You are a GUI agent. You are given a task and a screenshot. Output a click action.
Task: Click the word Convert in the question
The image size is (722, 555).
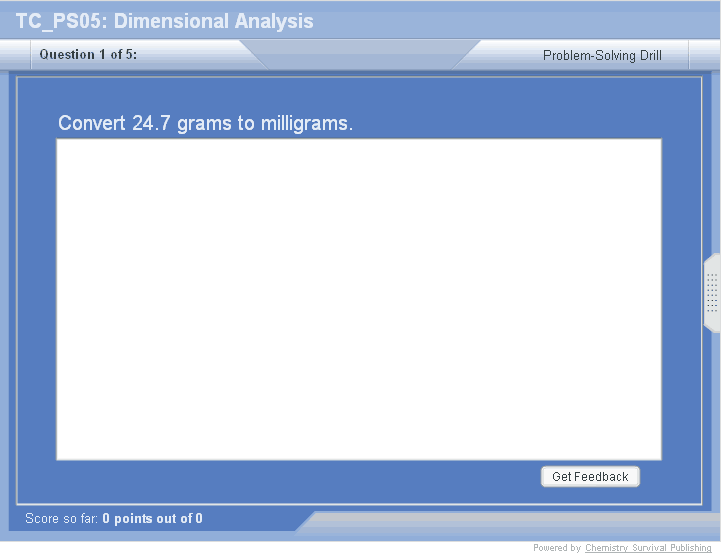point(92,124)
